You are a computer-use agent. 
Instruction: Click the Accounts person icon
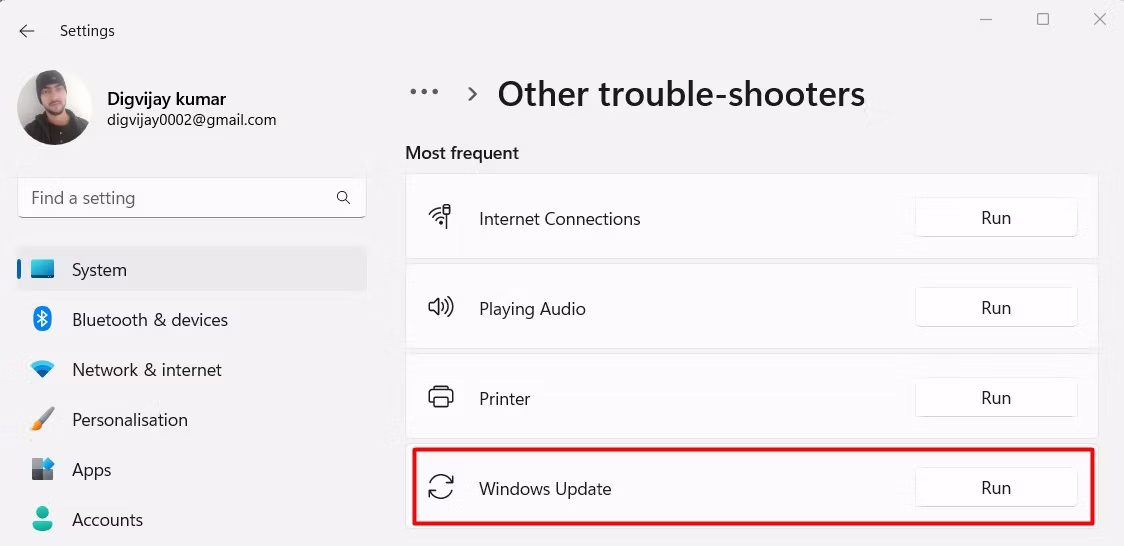click(x=42, y=519)
